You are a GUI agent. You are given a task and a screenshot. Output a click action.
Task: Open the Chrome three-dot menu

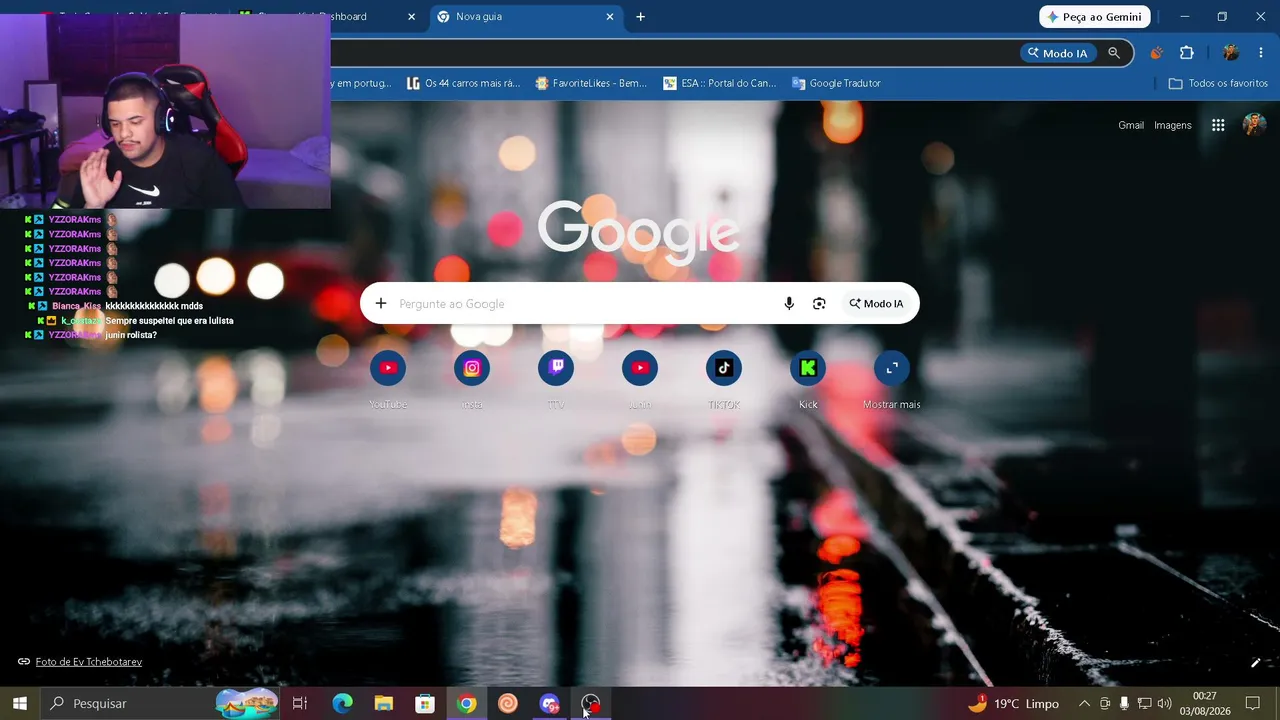[x=1261, y=53]
